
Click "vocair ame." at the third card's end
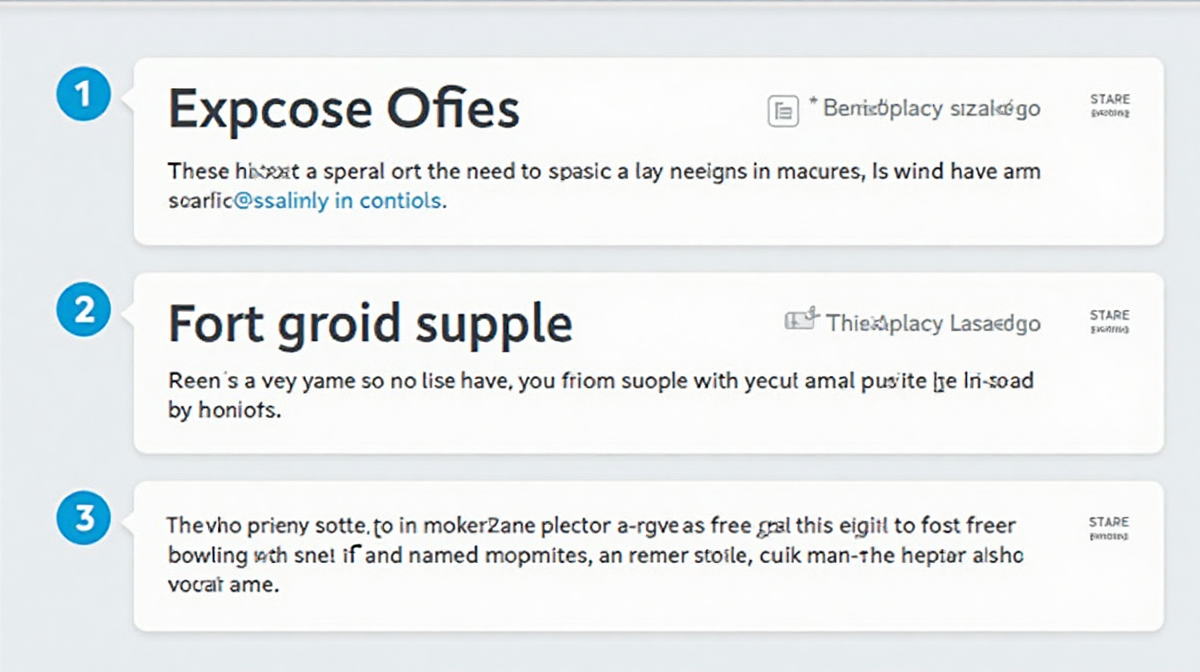(222, 585)
